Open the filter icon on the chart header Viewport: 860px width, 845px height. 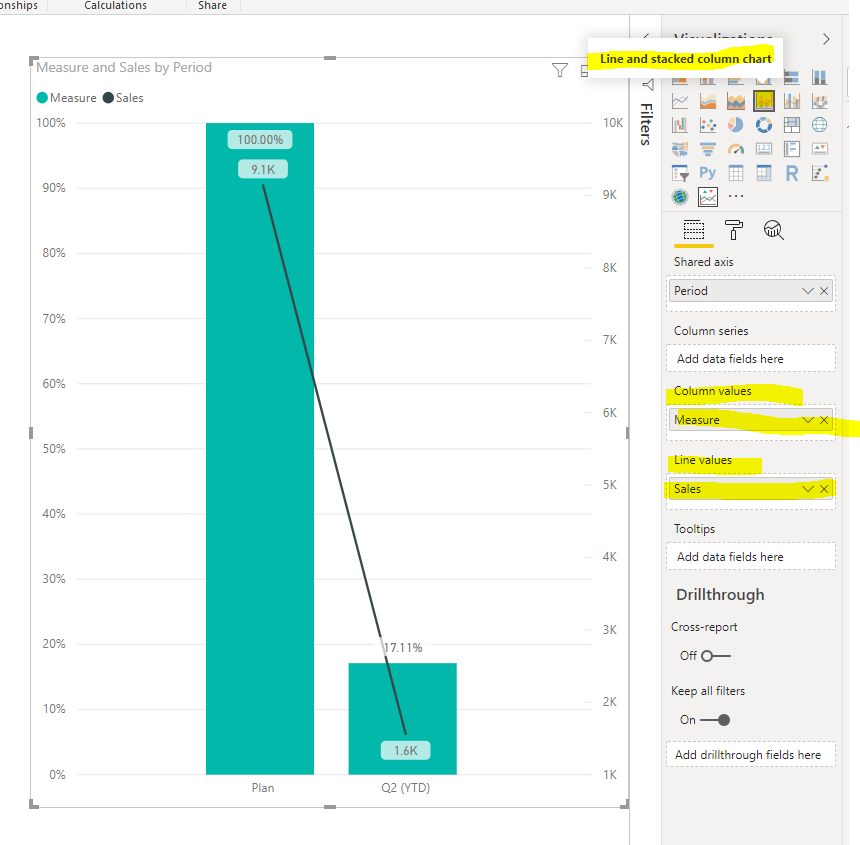pos(559,70)
